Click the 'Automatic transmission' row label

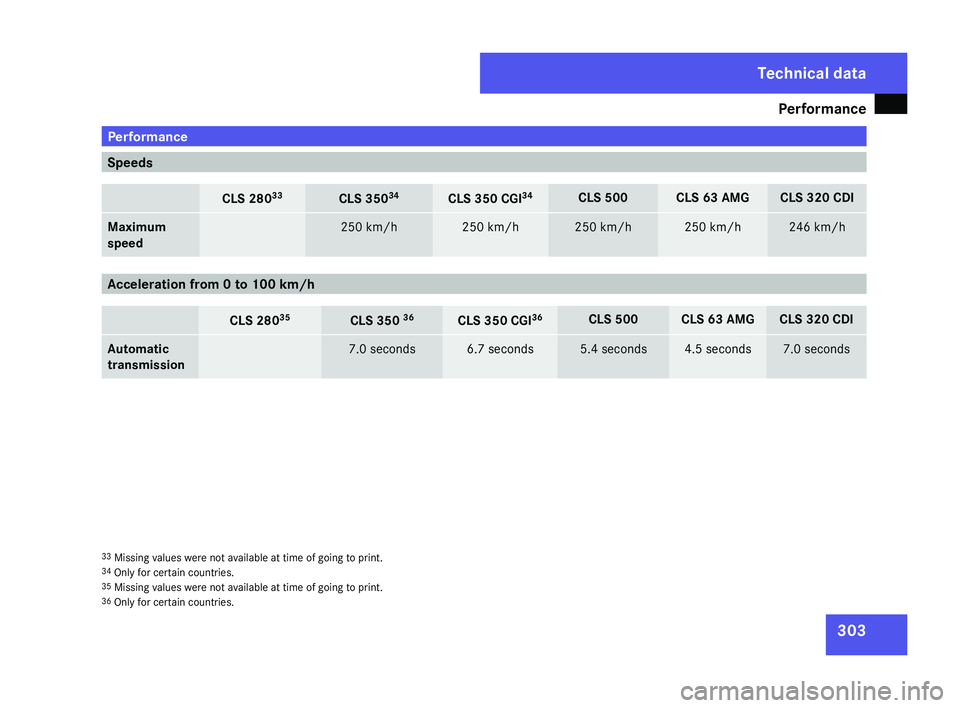[x=146, y=356]
